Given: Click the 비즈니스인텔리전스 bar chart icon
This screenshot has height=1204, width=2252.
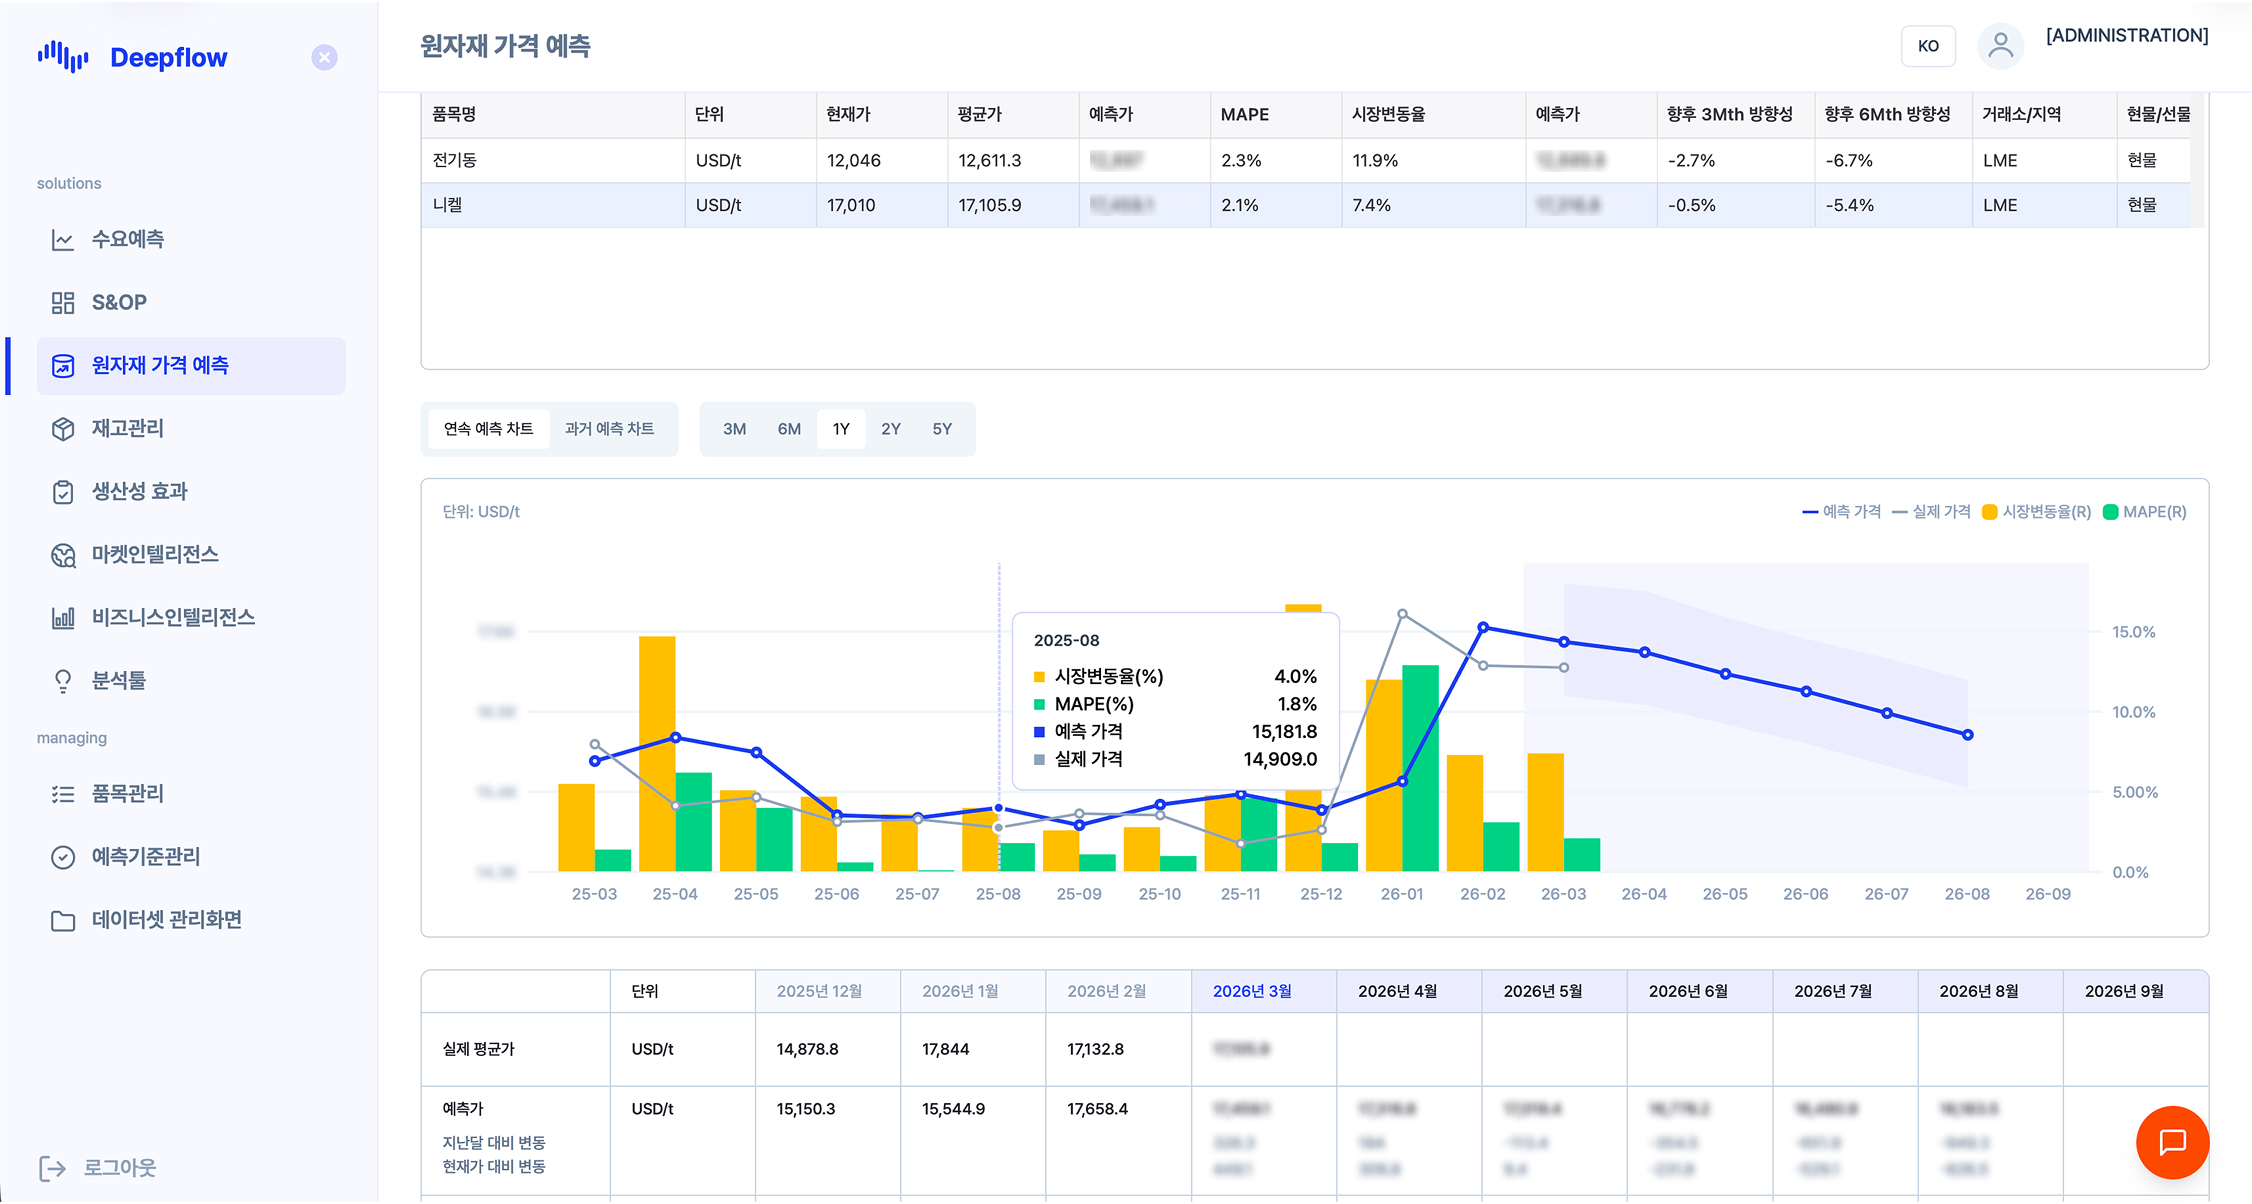Looking at the screenshot, I should coord(63,618).
